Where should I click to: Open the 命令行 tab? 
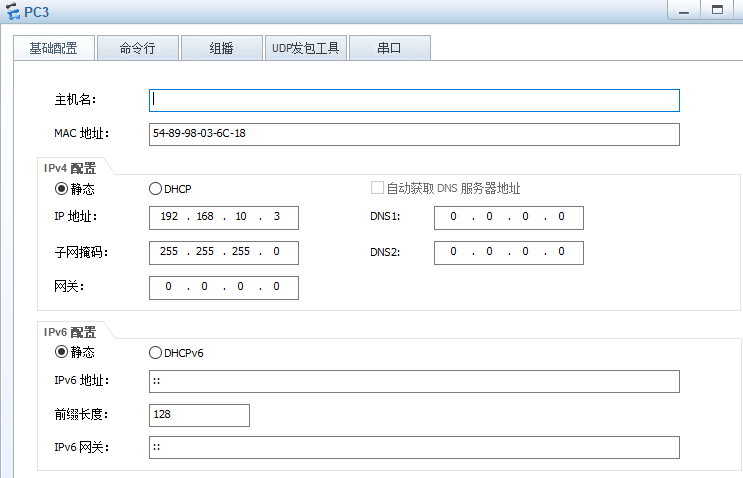137,48
